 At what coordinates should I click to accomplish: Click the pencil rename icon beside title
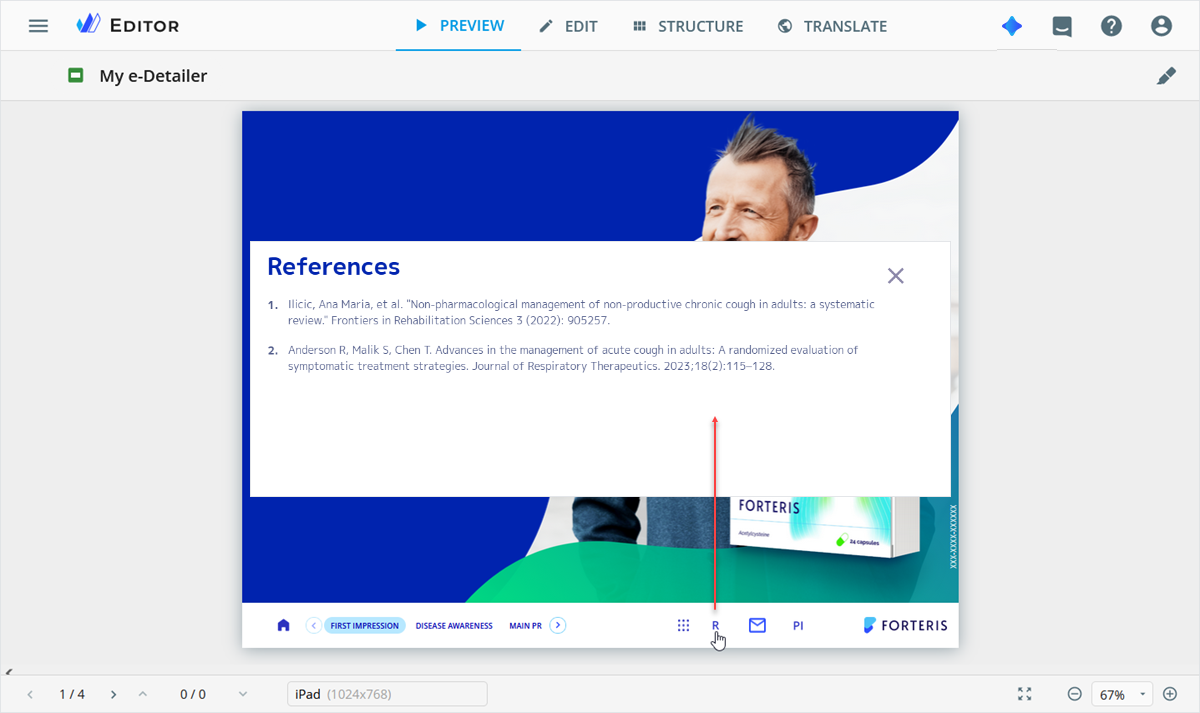click(x=1166, y=76)
